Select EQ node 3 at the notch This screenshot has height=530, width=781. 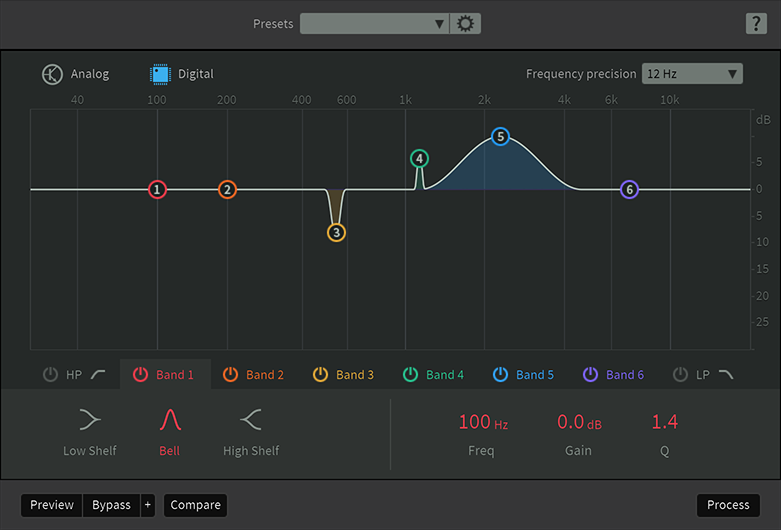pyautogui.click(x=336, y=232)
